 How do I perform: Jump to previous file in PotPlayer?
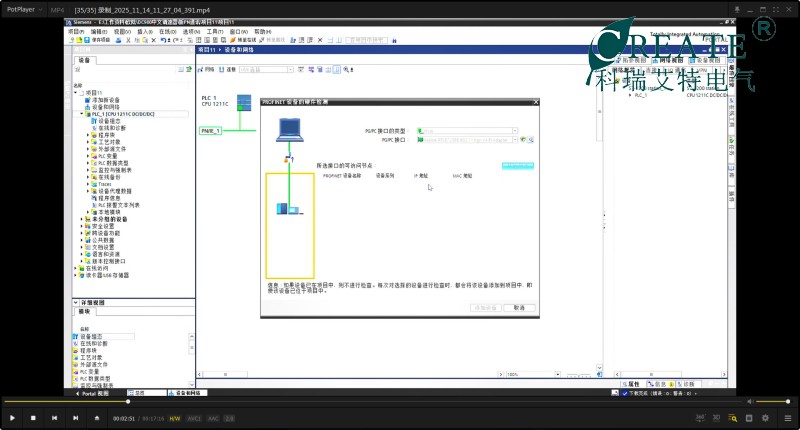point(55,418)
